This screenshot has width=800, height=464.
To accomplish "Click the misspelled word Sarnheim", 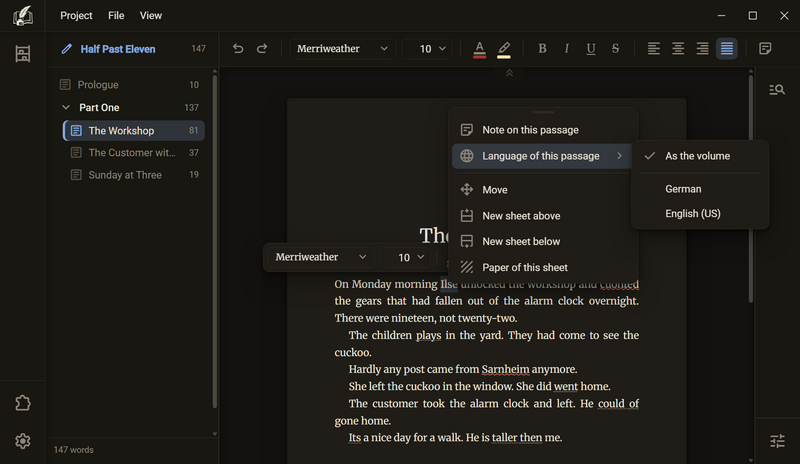I will coord(505,369).
